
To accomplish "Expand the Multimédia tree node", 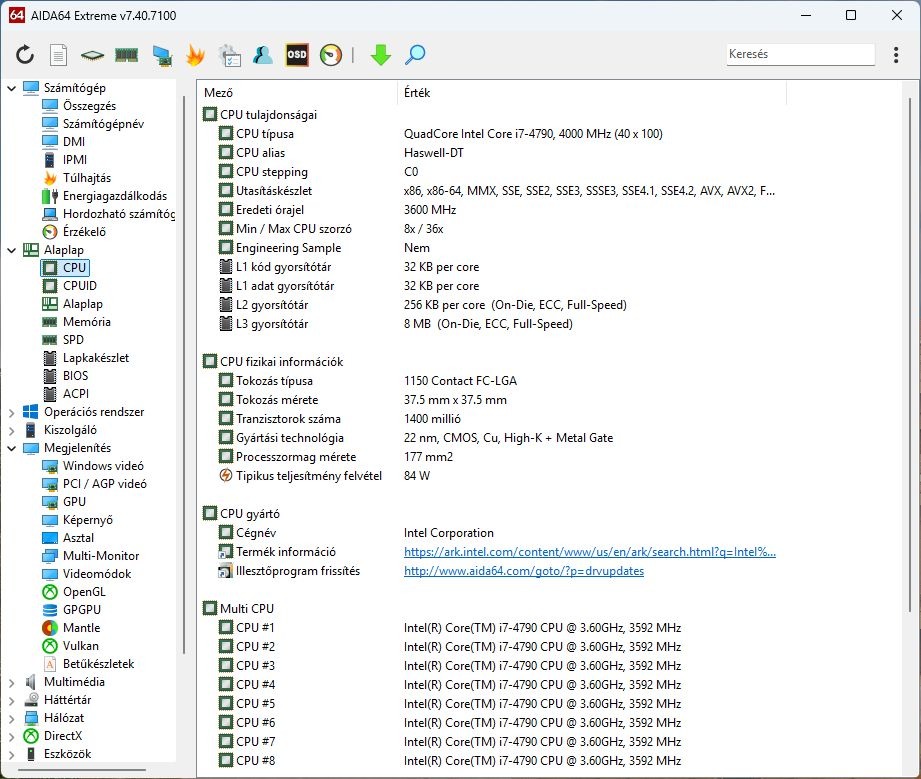I will pyautogui.click(x=11, y=682).
